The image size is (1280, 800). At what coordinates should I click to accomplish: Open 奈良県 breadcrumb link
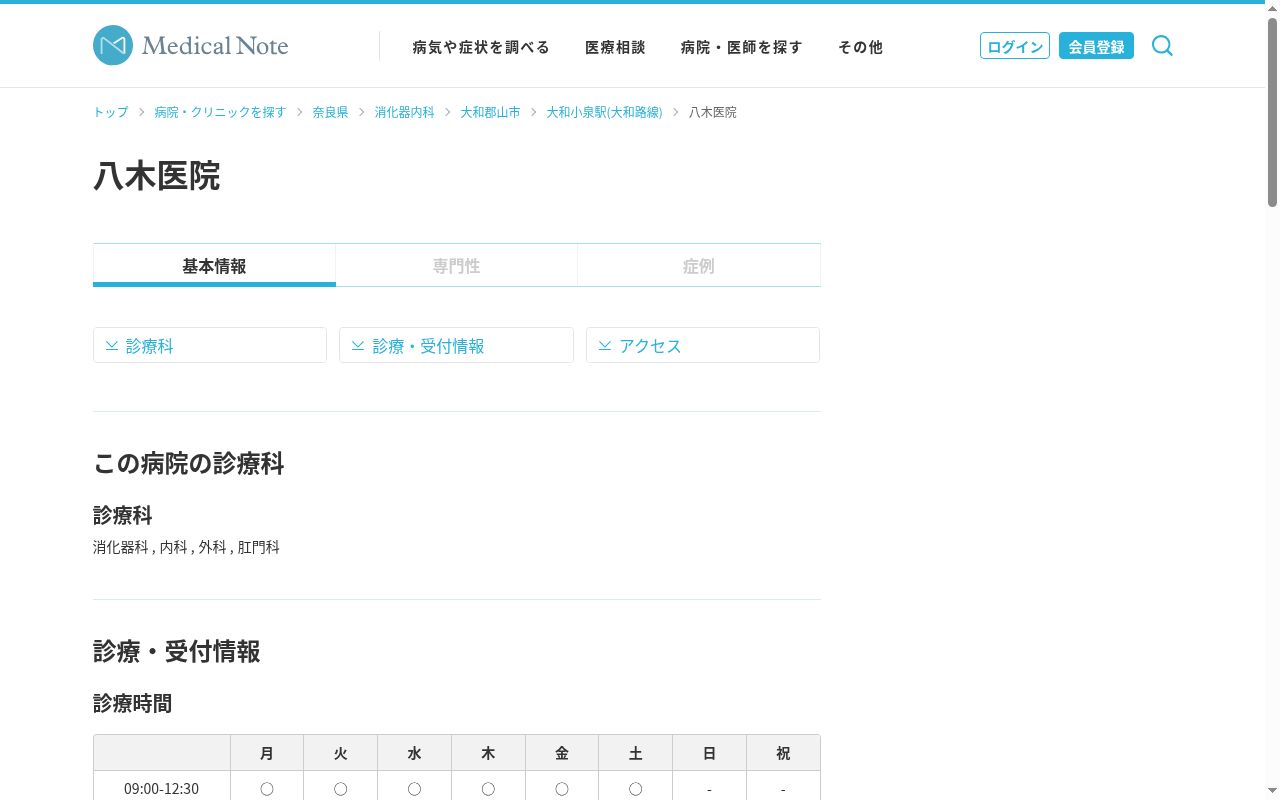(330, 112)
